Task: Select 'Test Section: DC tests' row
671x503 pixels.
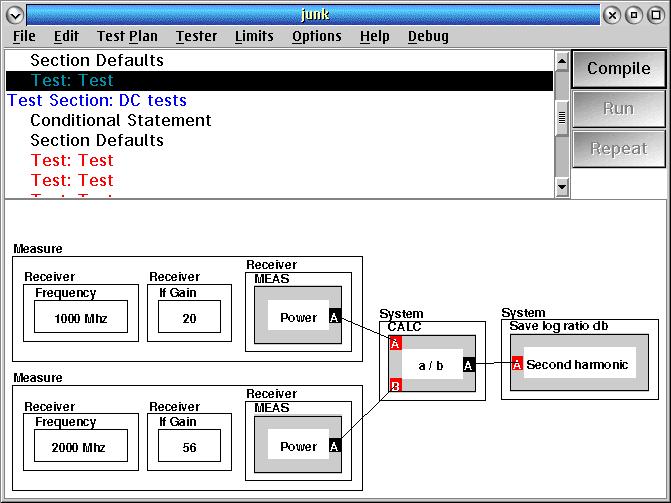Action: coord(279,101)
